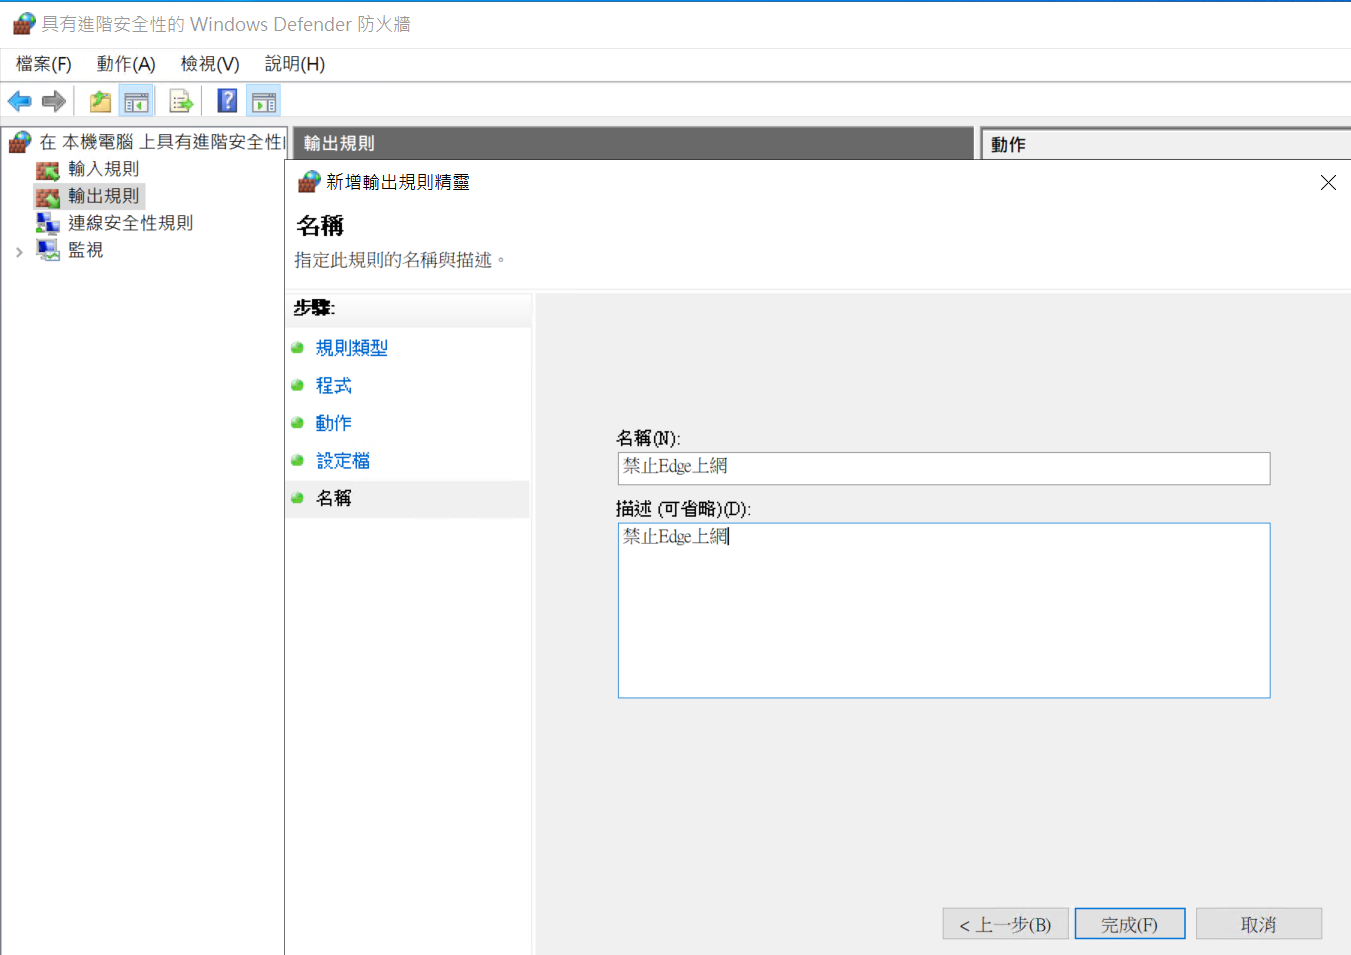Click the 連線安全性規則 computers icon
This screenshot has width=1351, height=955.
coord(48,223)
